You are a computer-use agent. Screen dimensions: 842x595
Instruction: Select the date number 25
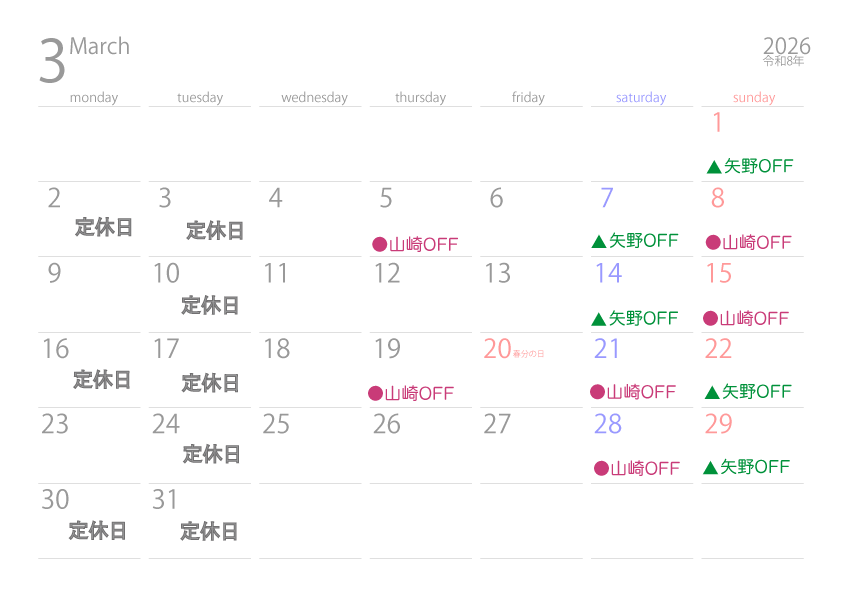[x=276, y=424]
